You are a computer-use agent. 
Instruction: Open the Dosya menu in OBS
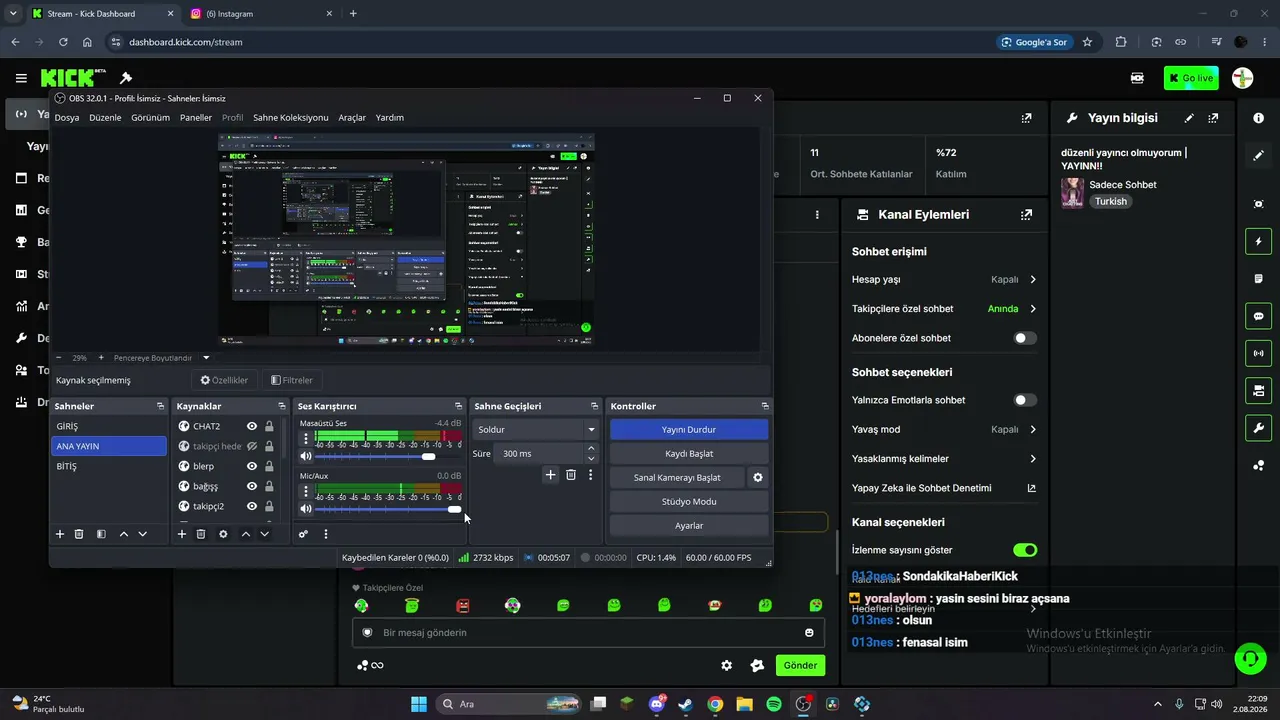(x=67, y=118)
